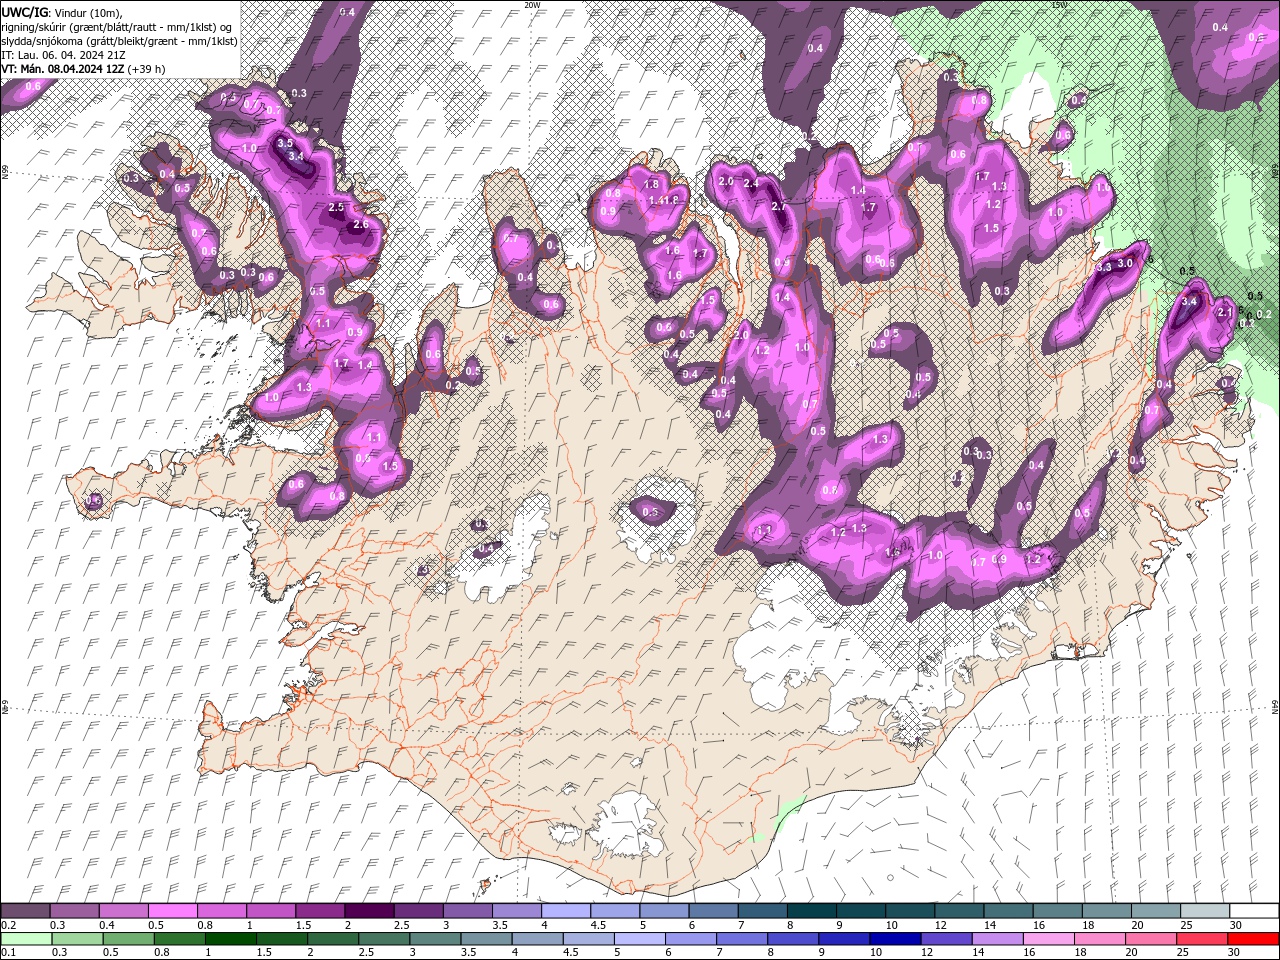
Task: Select the bright red 30 swatch, lower legend row
Action: [1252, 939]
